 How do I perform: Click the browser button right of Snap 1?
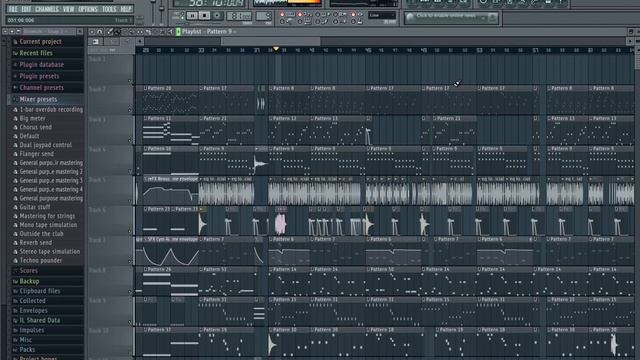coord(80,31)
